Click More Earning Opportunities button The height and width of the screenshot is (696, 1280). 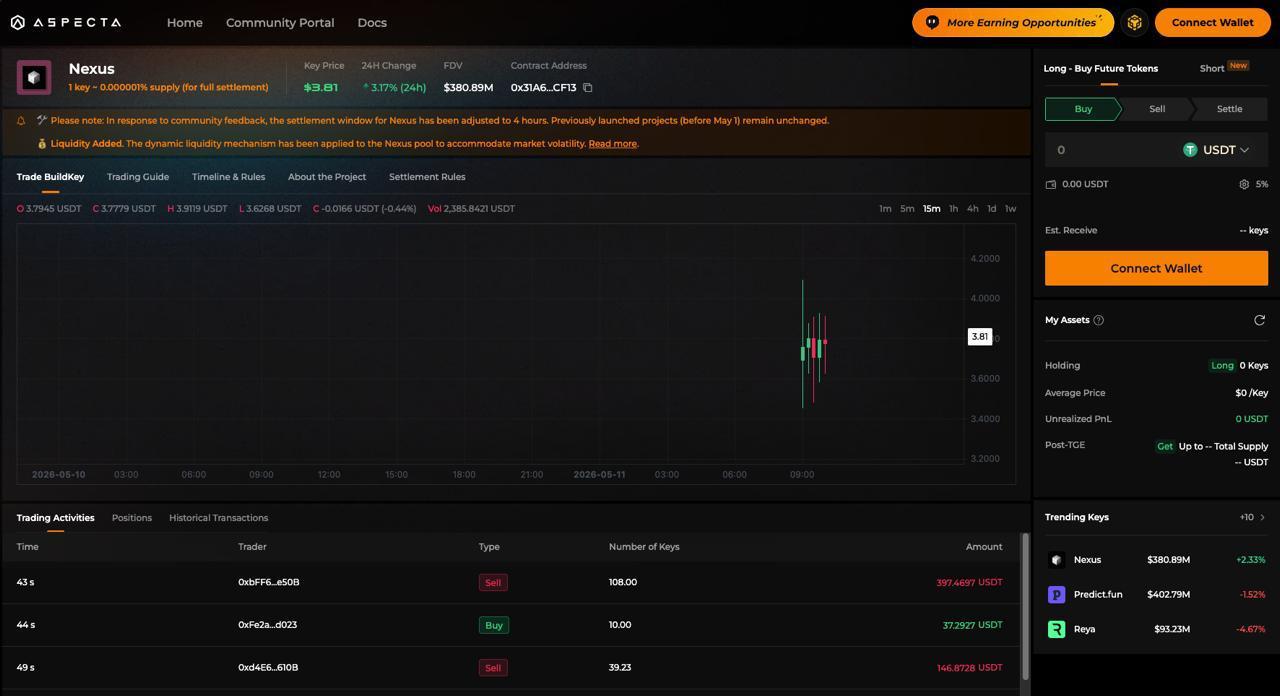[x=1013, y=22]
